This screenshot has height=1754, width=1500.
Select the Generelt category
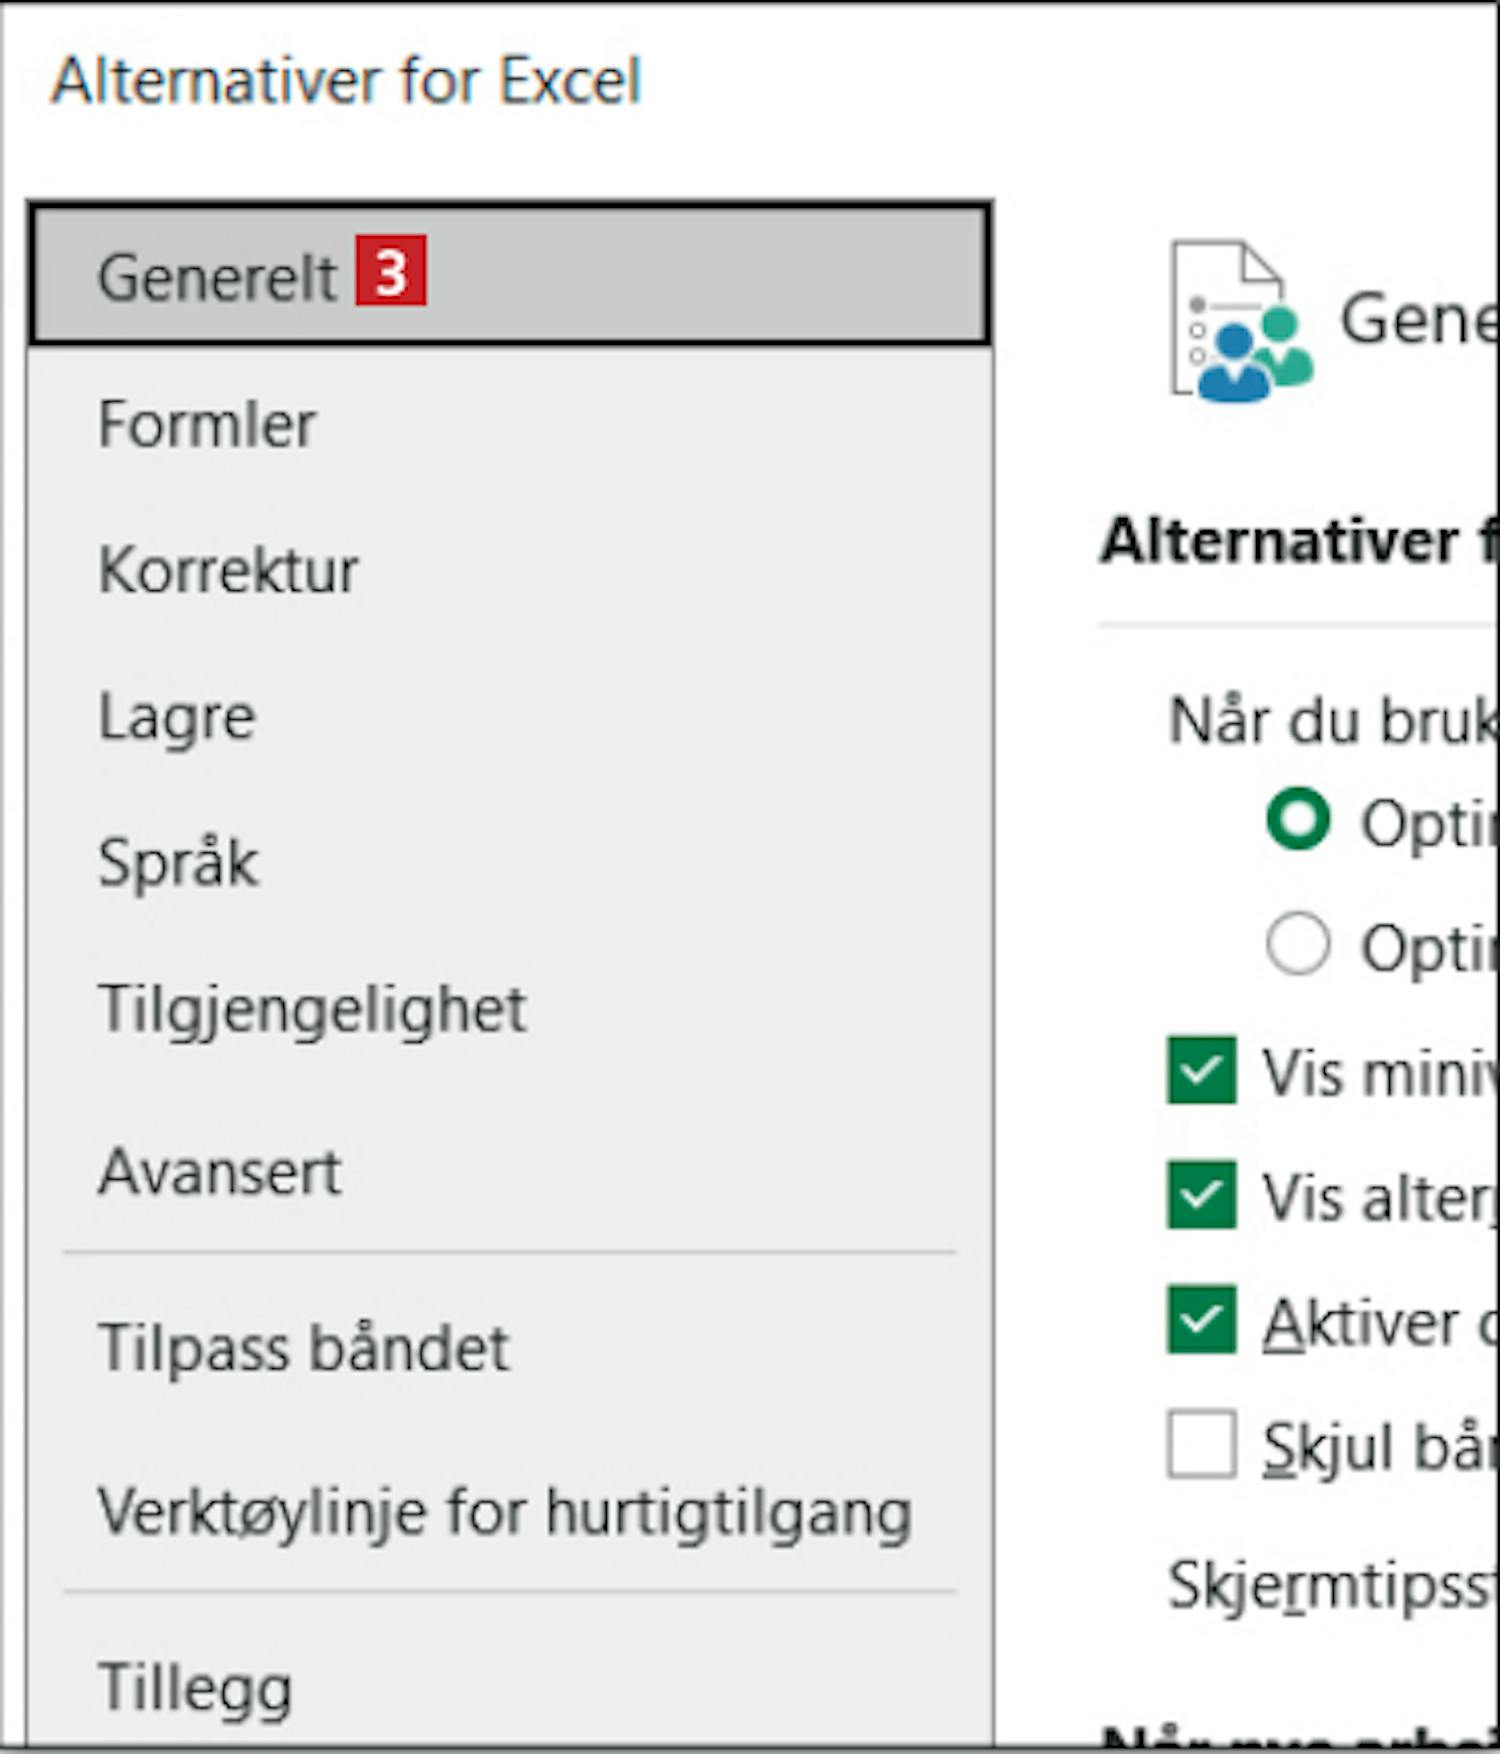click(510, 275)
